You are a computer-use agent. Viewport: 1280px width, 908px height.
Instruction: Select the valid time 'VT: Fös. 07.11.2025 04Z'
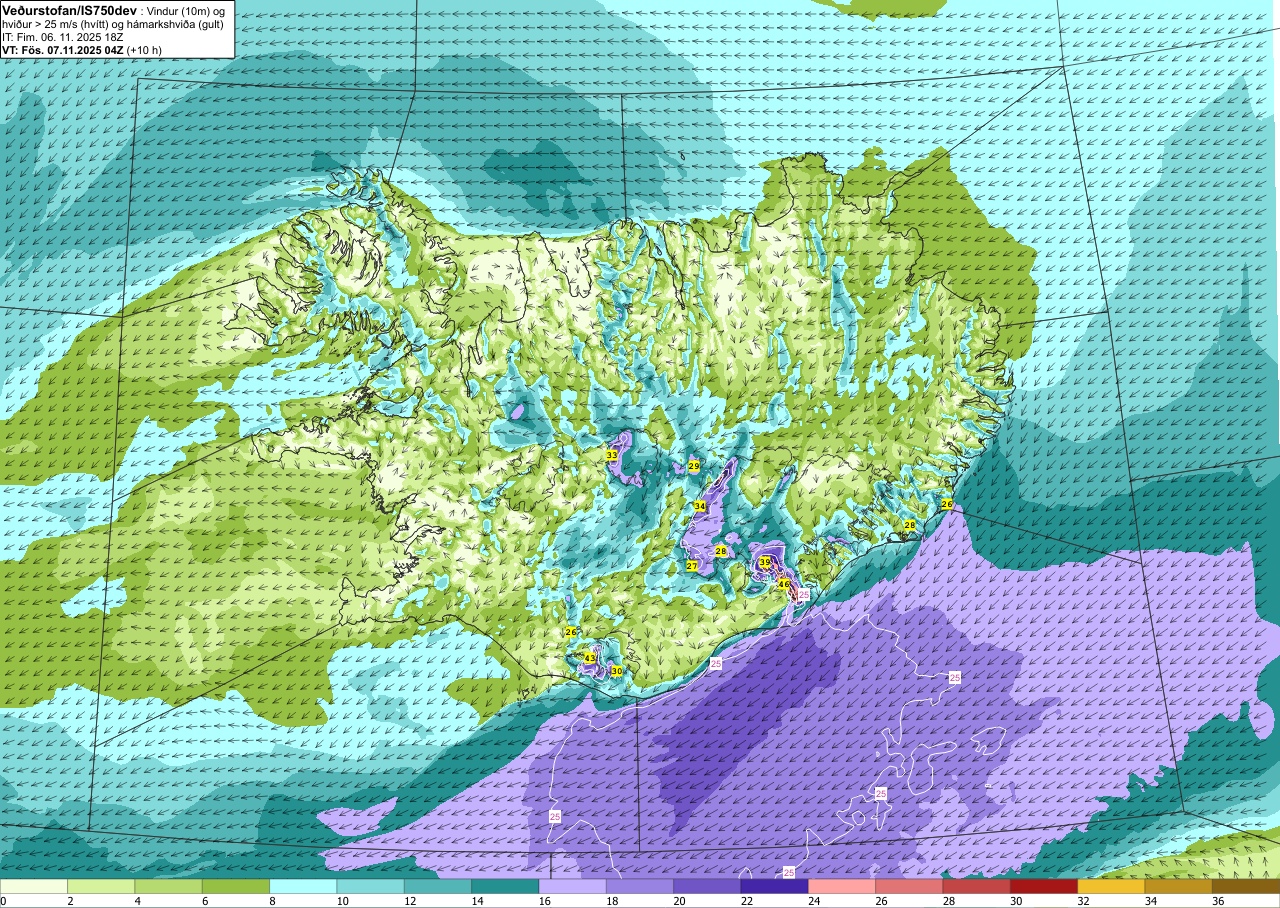pyautogui.click(x=64, y=50)
